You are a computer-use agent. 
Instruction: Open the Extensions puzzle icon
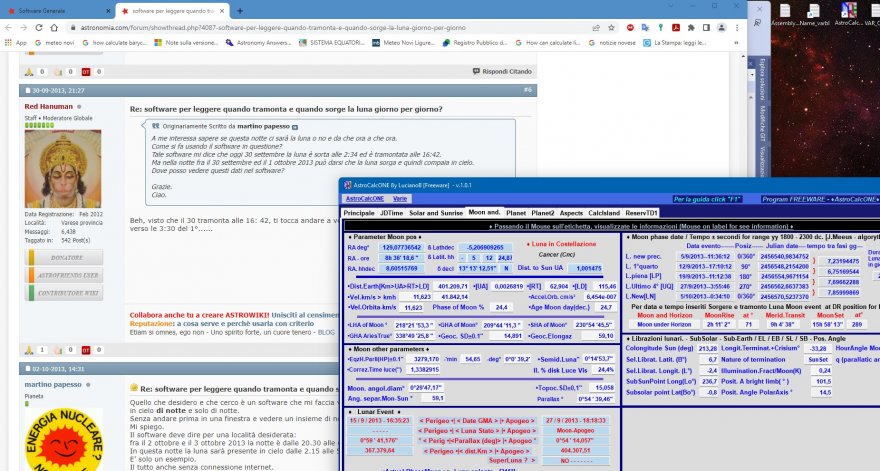click(691, 28)
